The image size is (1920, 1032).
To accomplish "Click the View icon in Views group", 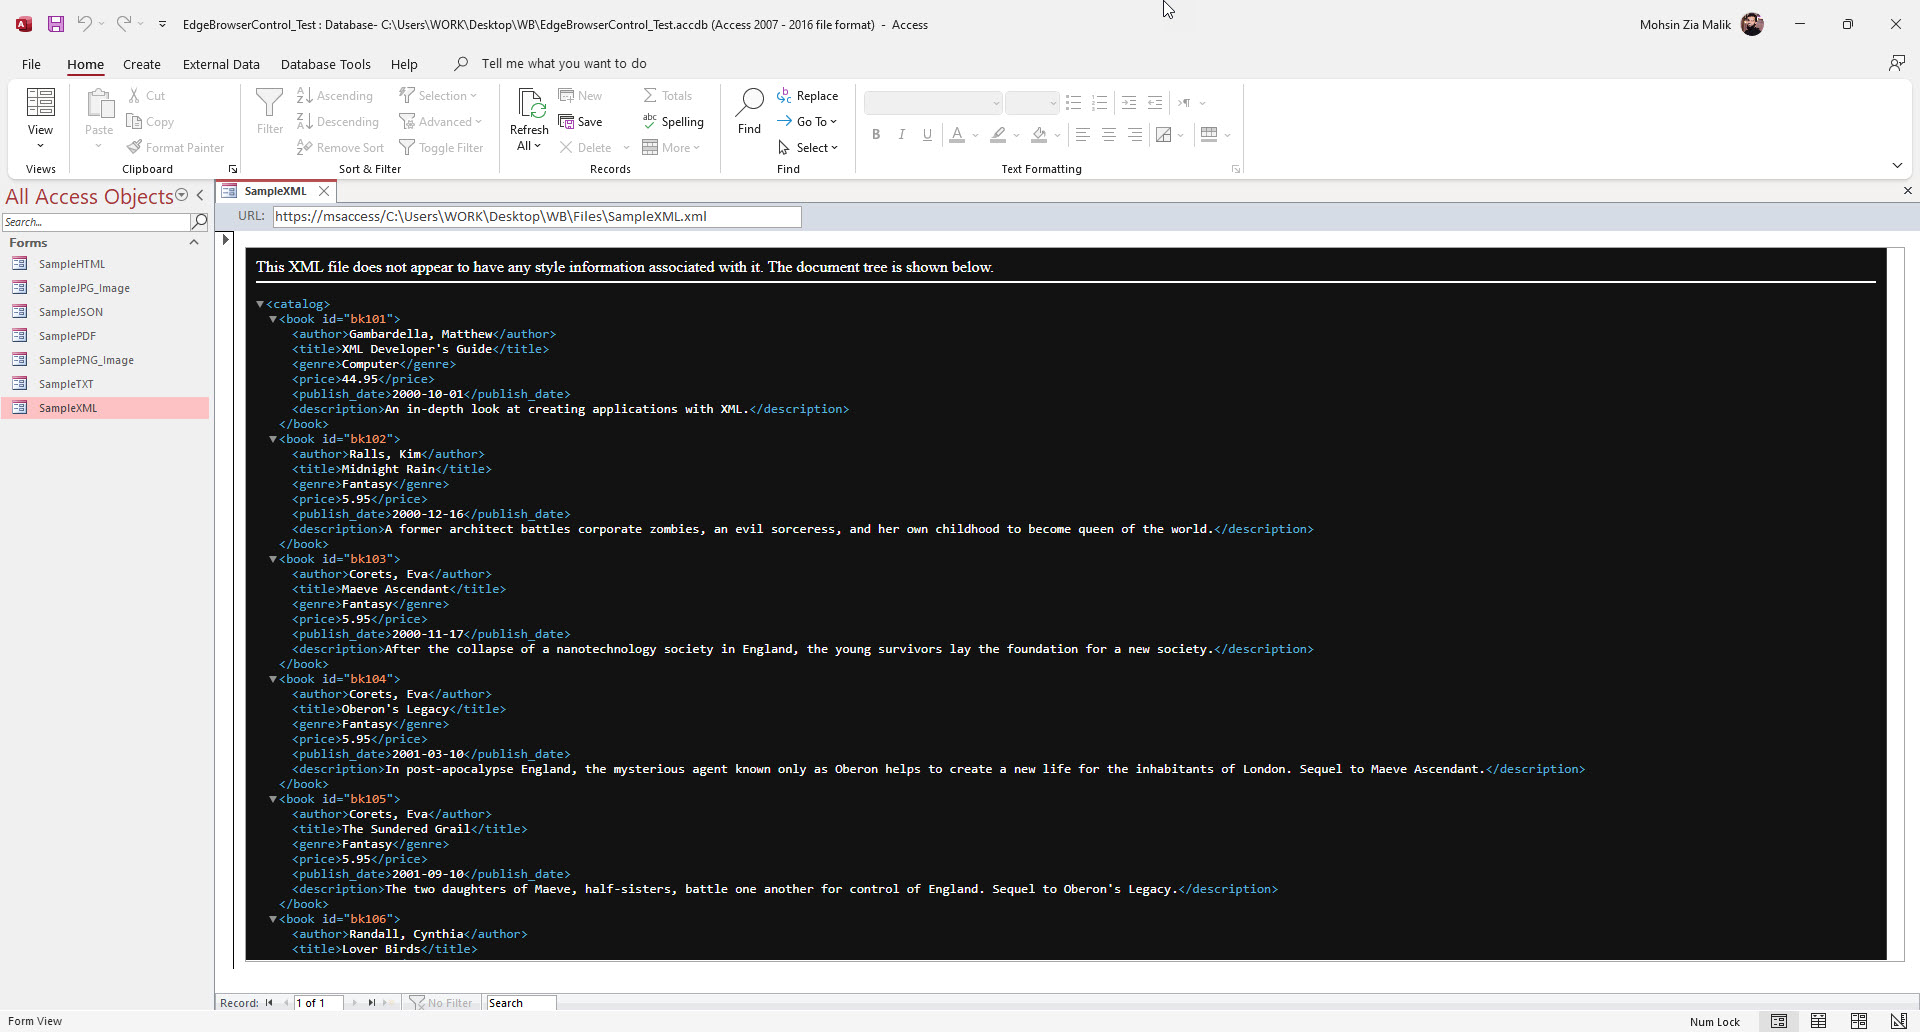I will pyautogui.click(x=40, y=104).
